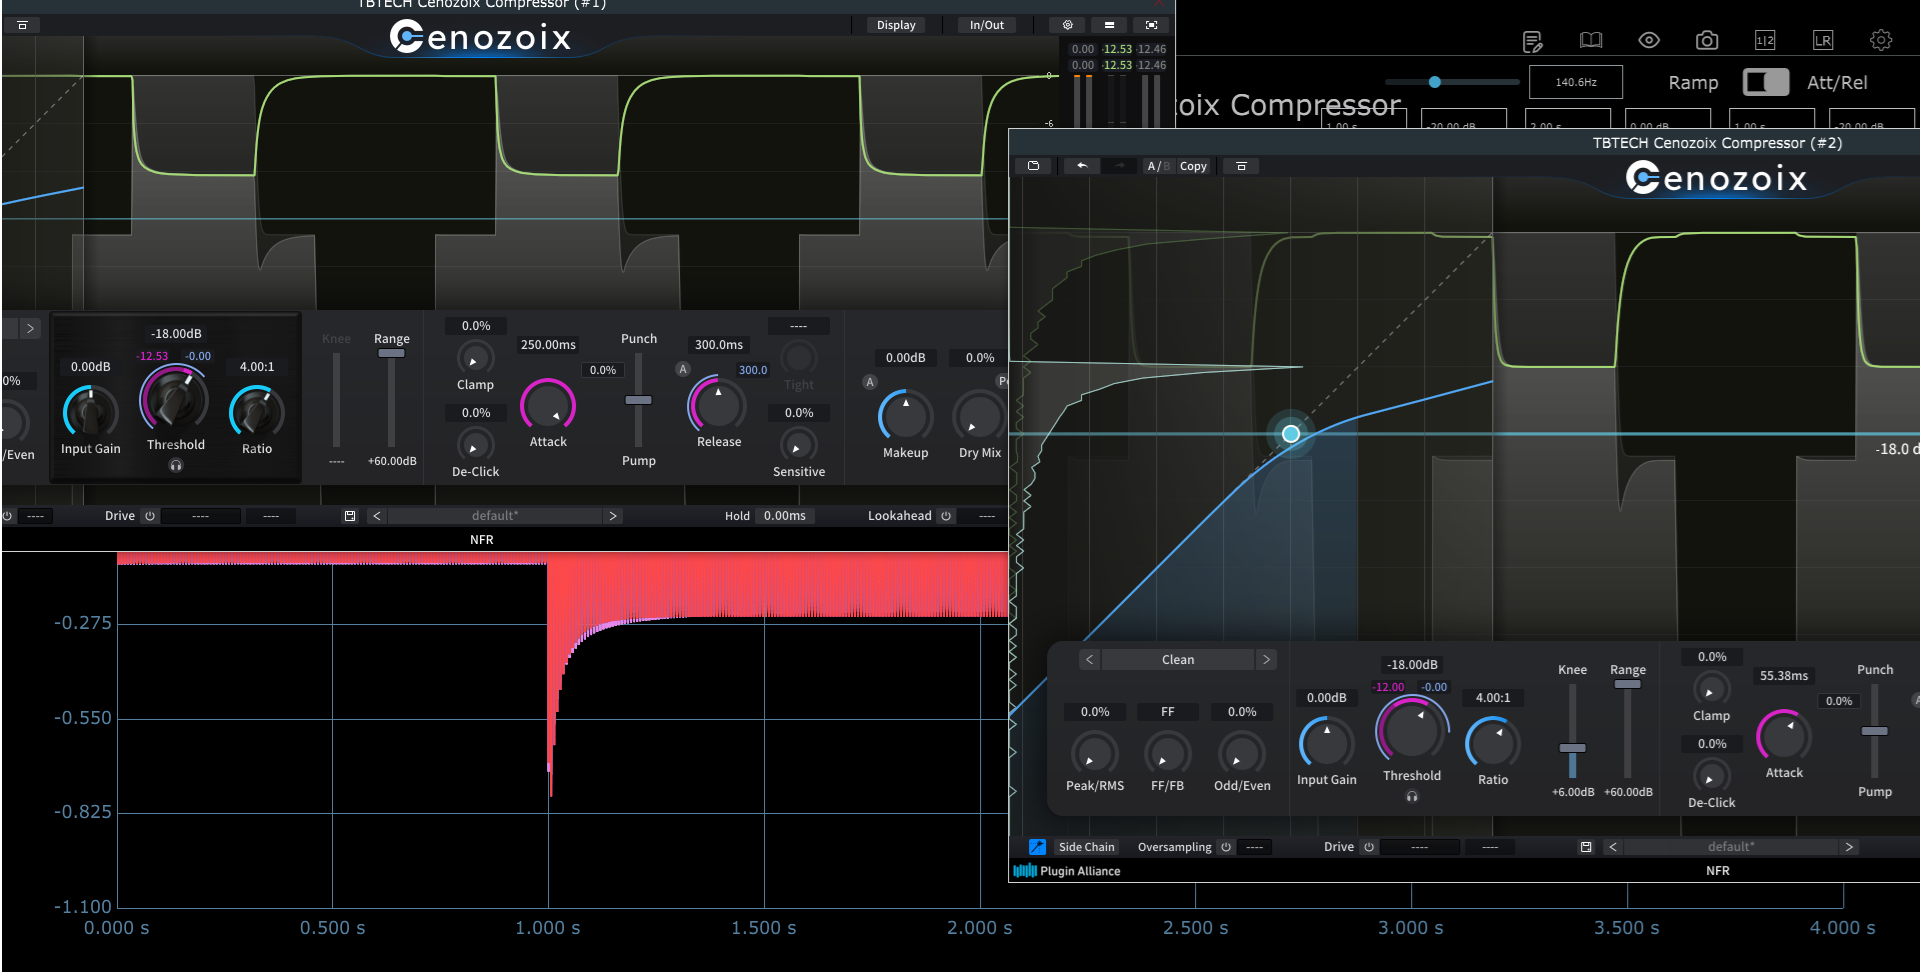This screenshot has height=972, width=1920.
Task: Open In/Out menu in Compressor #1
Action: (987, 25)
